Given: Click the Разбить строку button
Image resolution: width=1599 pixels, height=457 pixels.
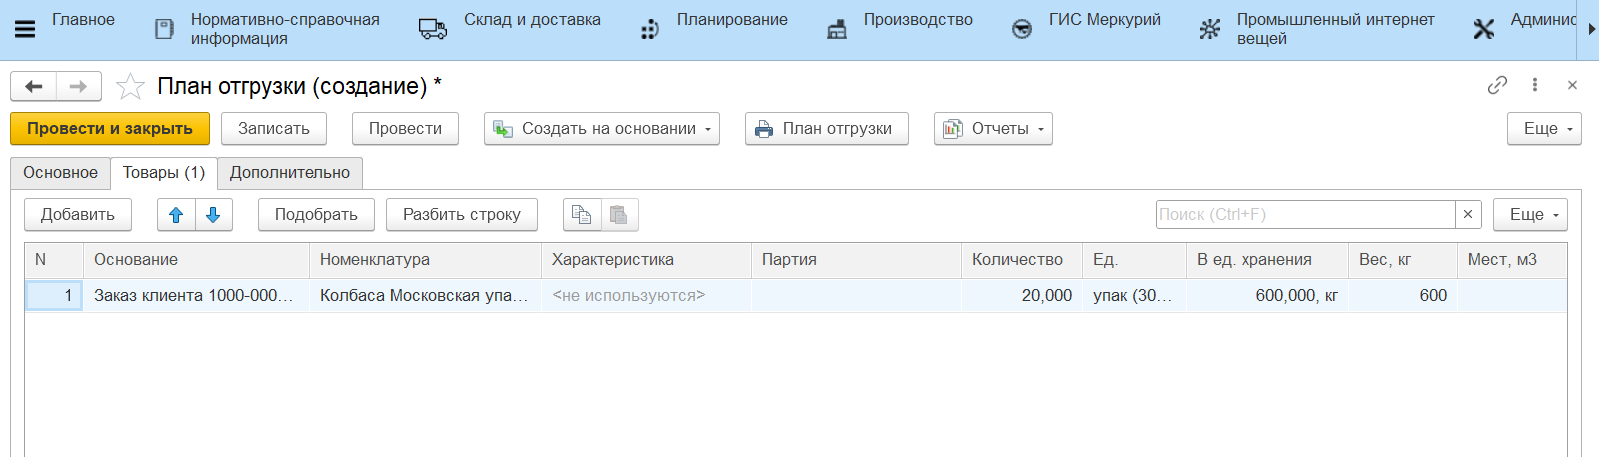Looking at the screenshot, I should tap(461, 215).
